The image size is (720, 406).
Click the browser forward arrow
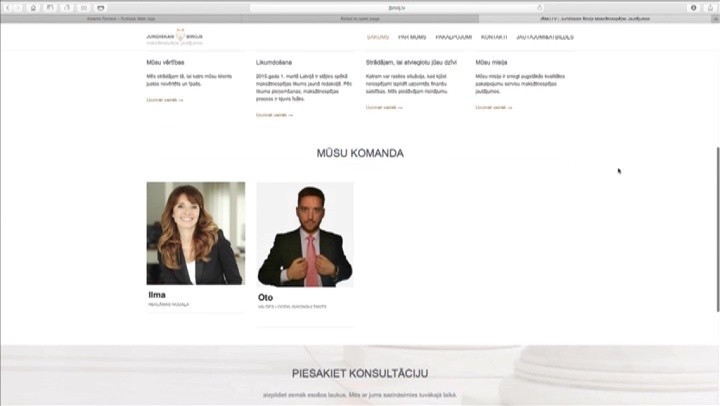click(x=18, y=8)
